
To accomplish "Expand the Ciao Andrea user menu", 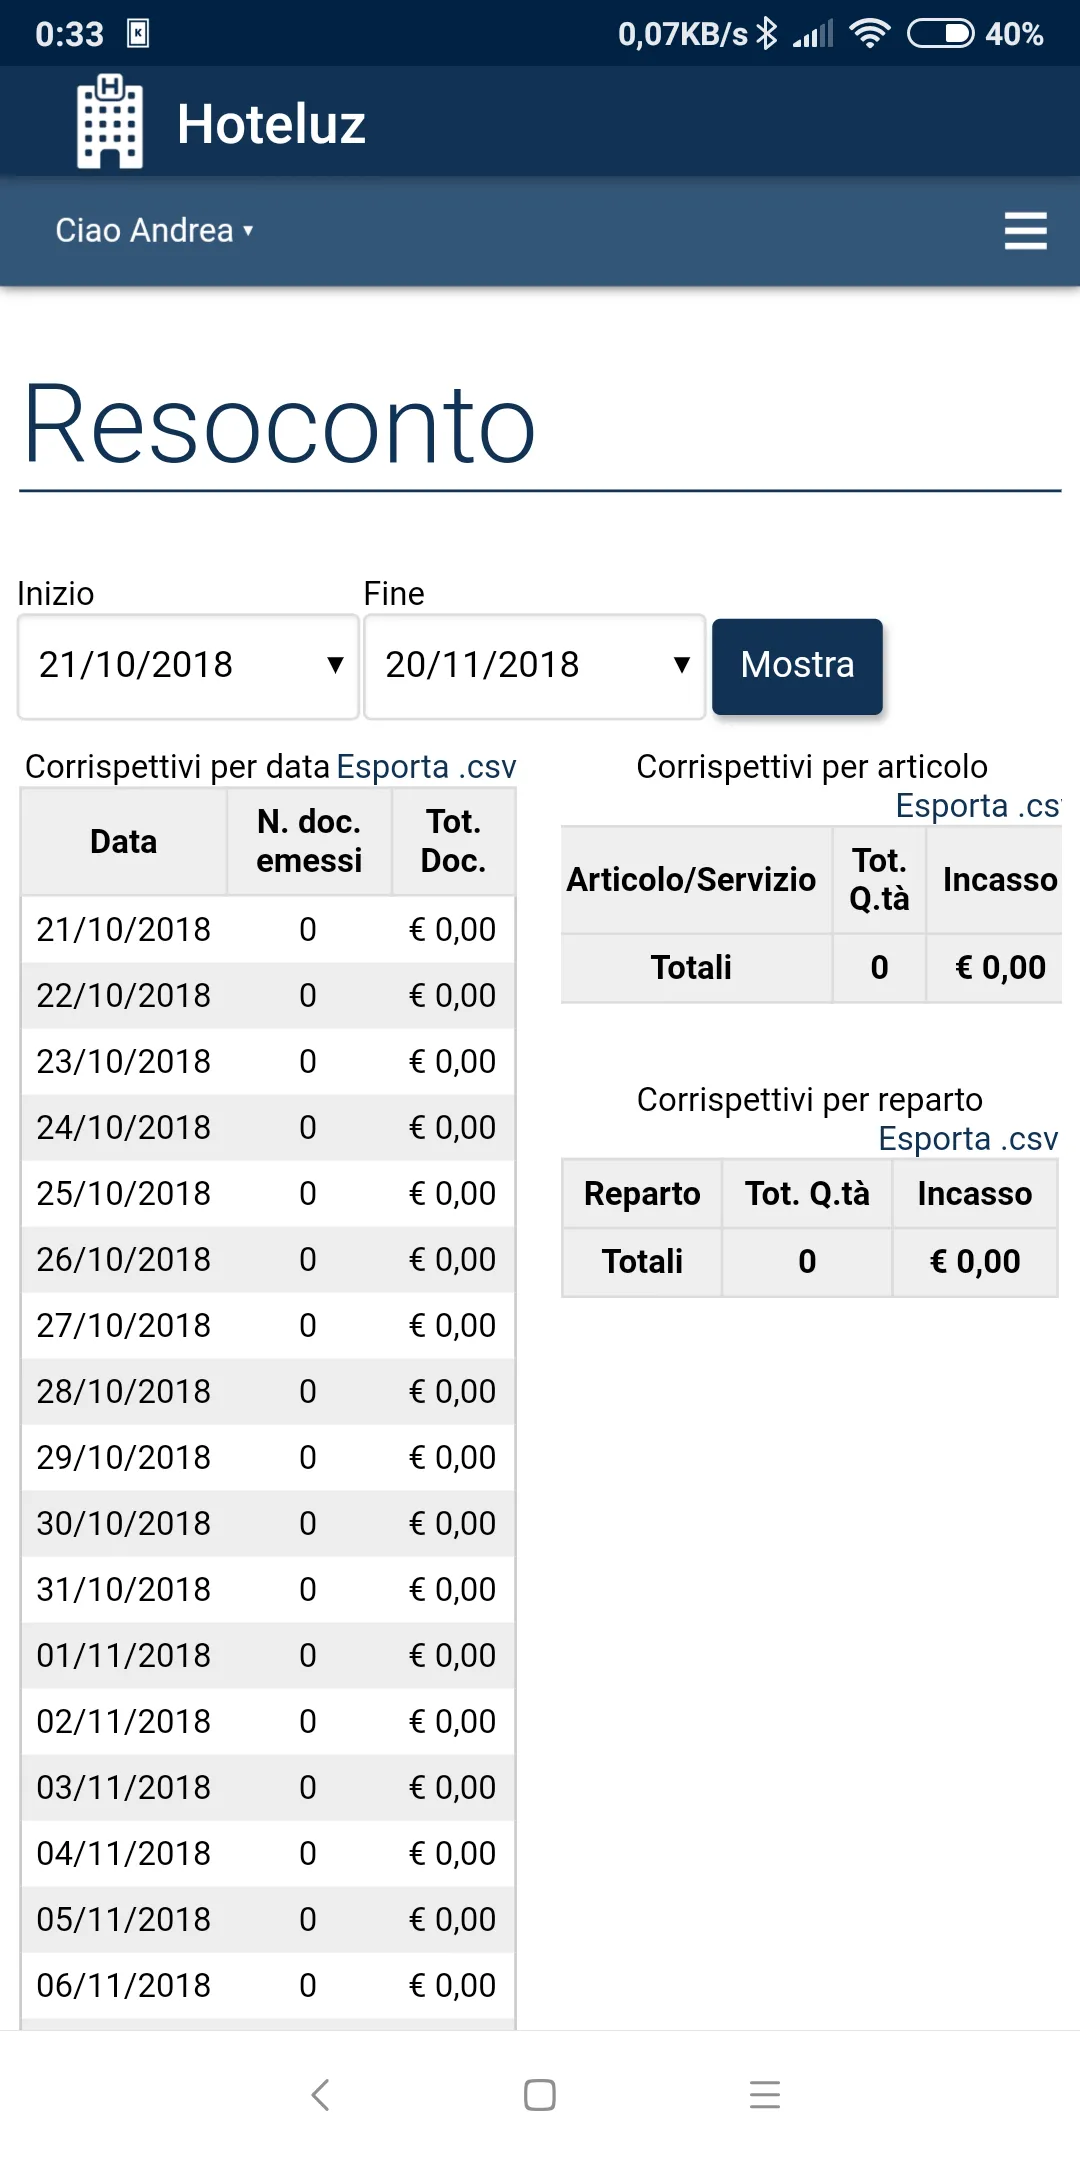I will pyautogui.click(x=154, y=231).
